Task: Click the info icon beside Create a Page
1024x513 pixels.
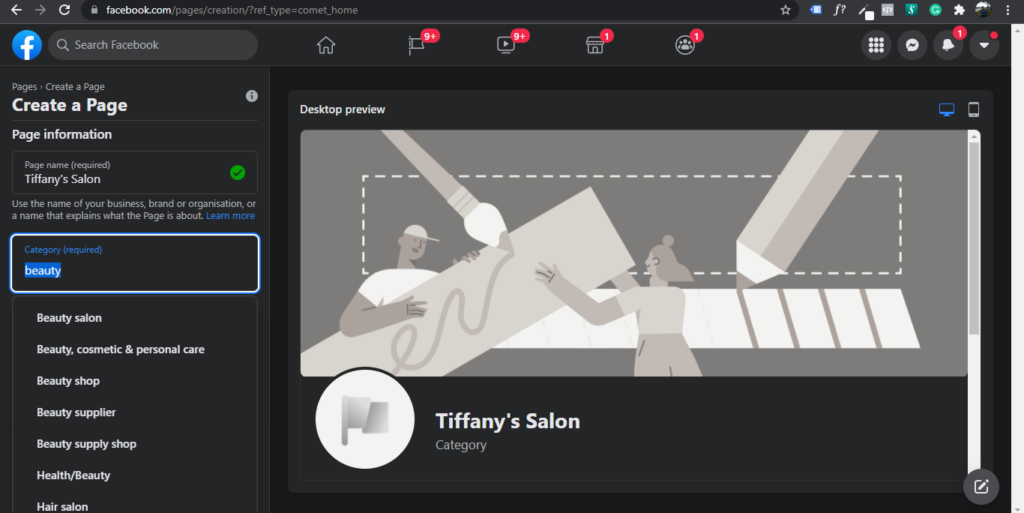Action: click(251, 96)
